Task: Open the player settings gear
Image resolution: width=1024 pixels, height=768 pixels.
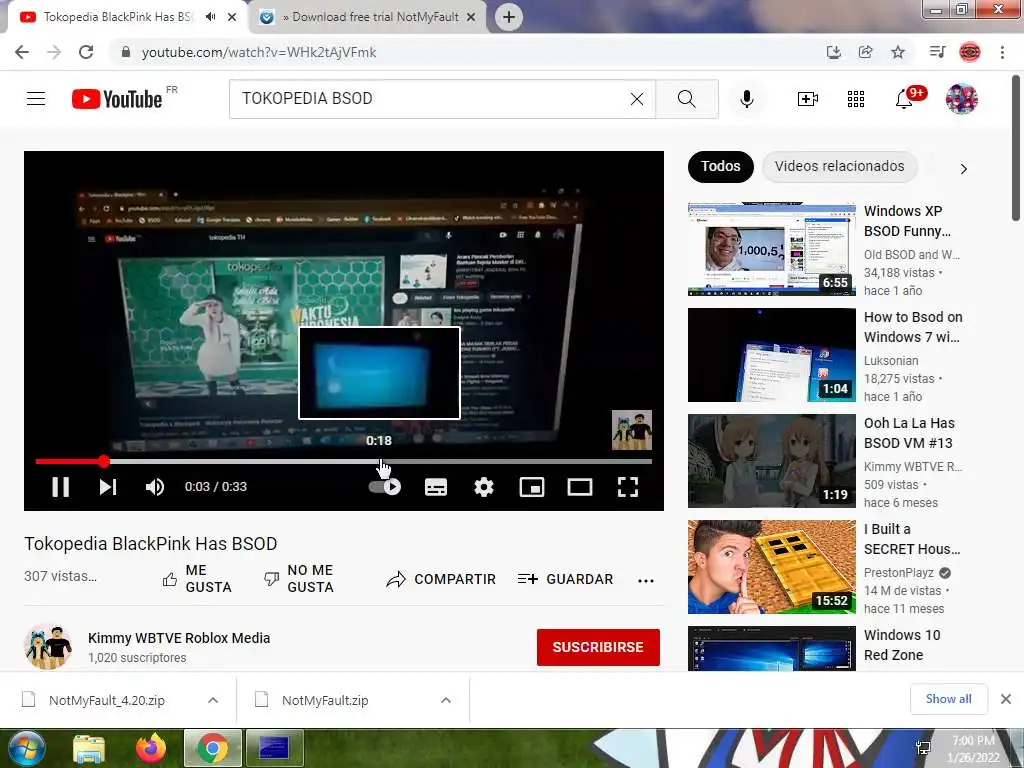Action: [x=484, y=487]
